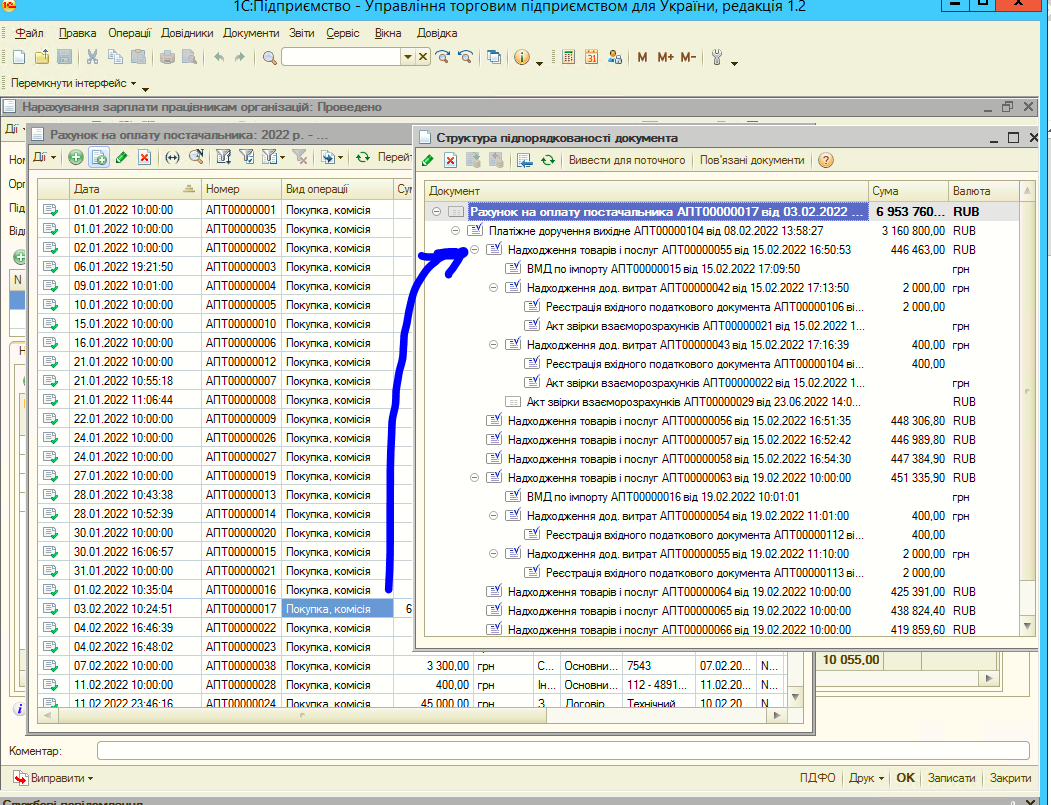Click refresh icon in Рахунок list toolbar
The height and width of the screenshot is (805, 1051).
pos(363,158)
